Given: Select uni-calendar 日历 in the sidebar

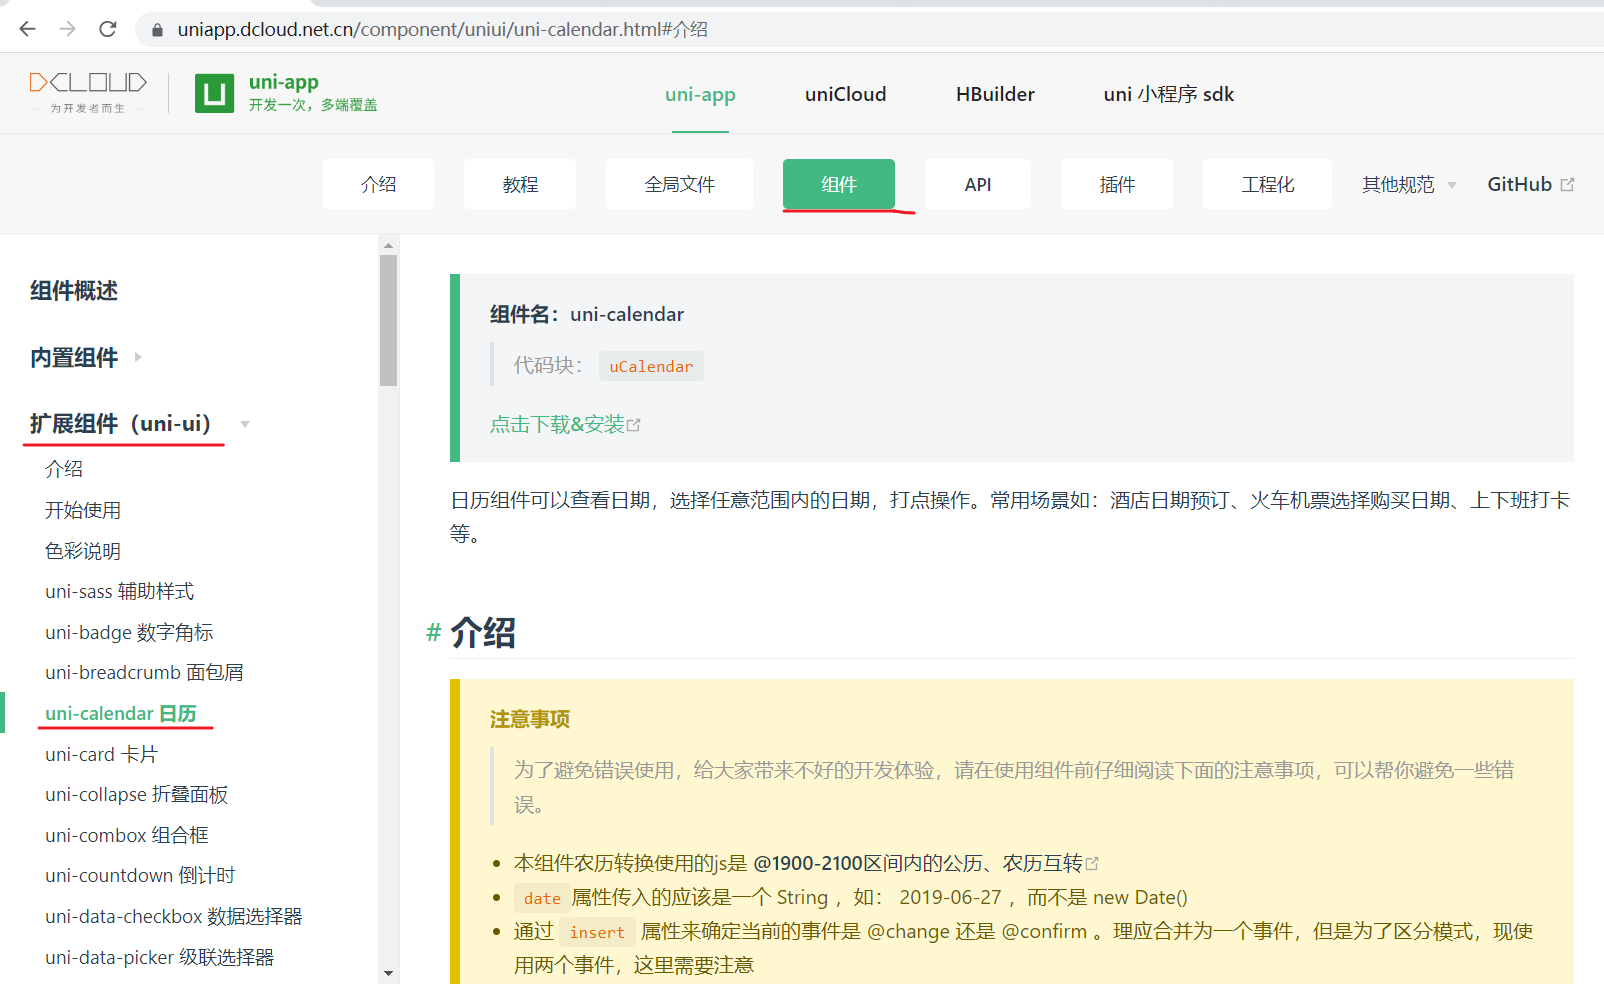Looking at the screenshot, I should point(120,713).
